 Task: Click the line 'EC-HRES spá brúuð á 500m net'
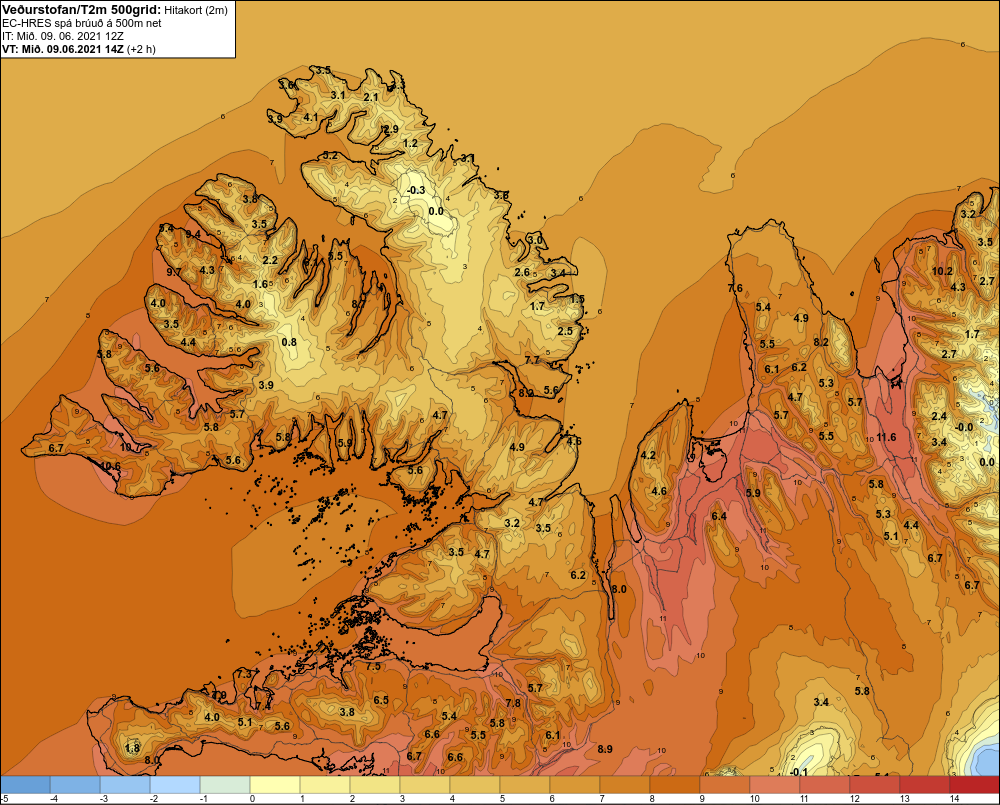click(82, 23)
